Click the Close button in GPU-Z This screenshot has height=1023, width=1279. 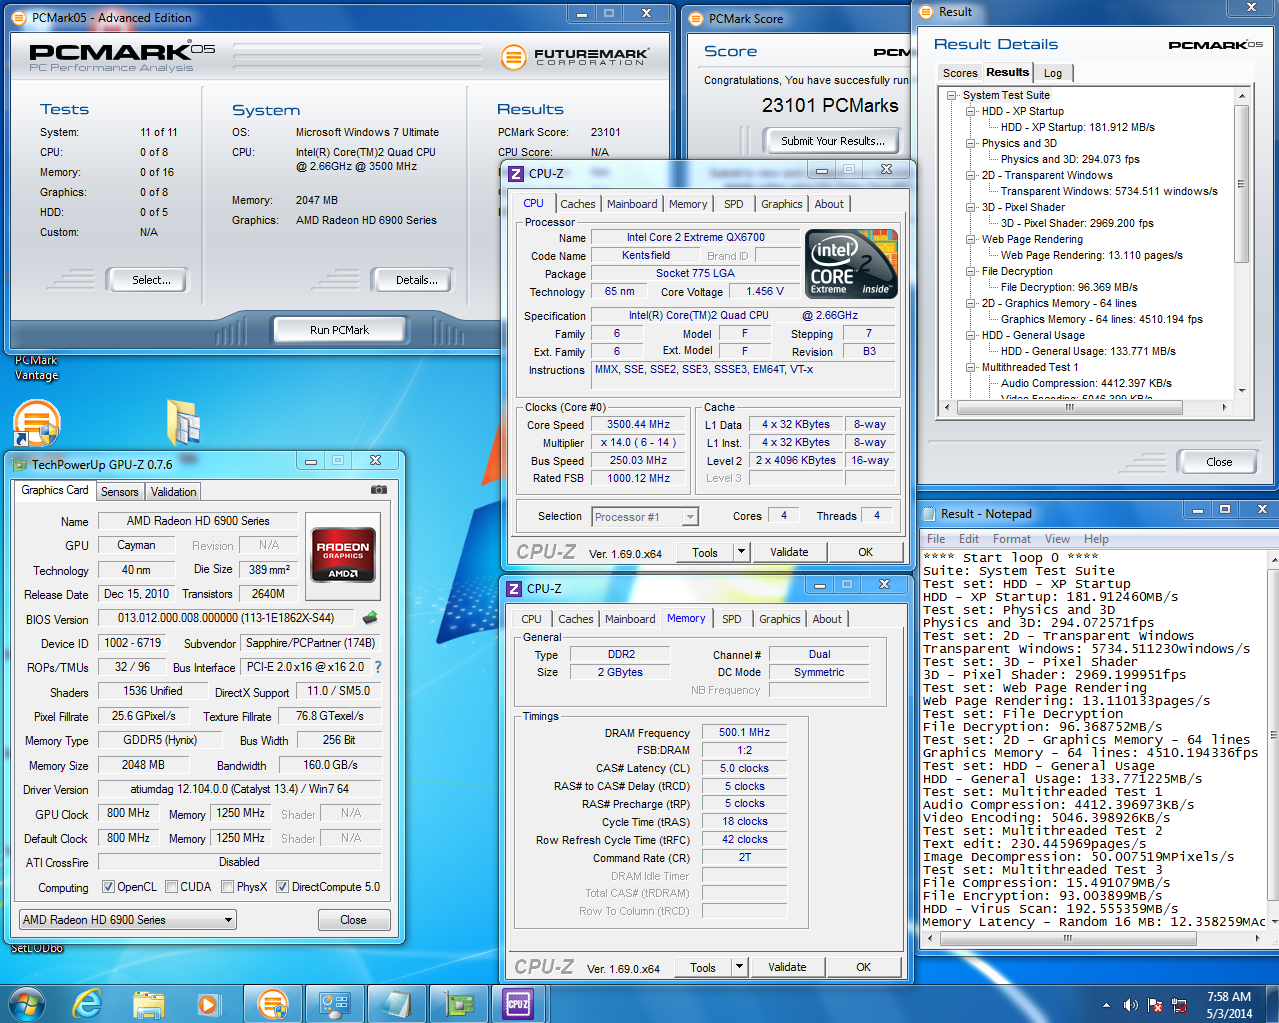click(353, 920)
